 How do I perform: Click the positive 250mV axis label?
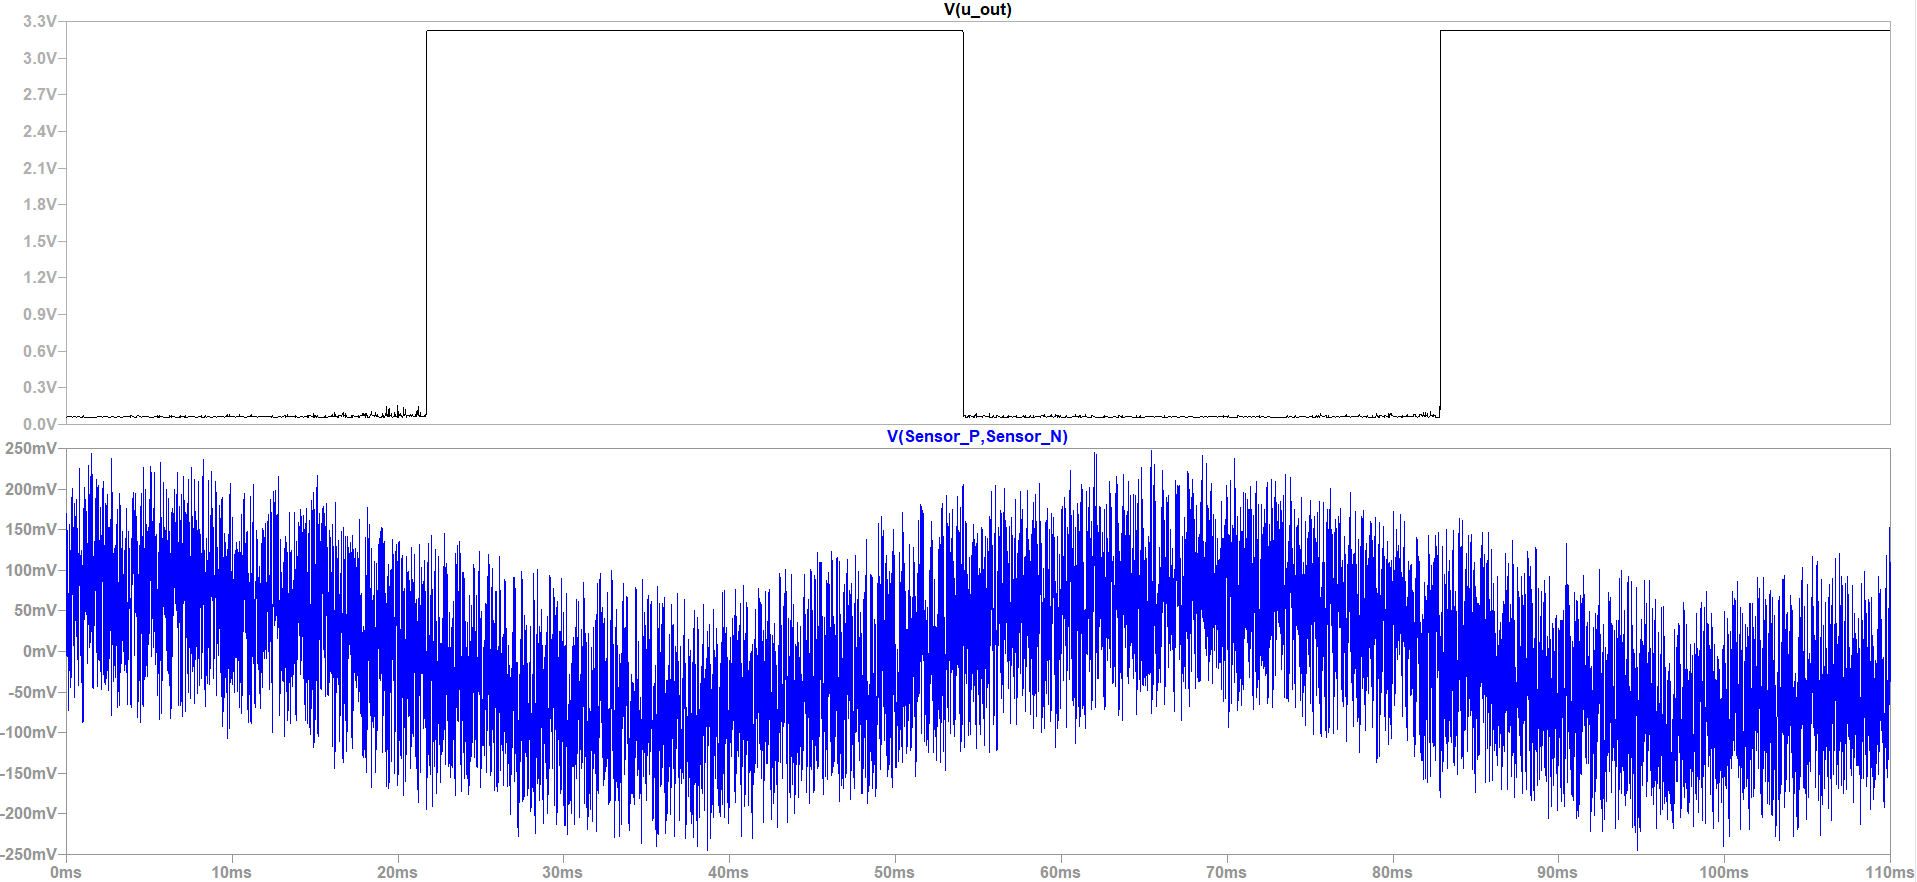point(31,449)
